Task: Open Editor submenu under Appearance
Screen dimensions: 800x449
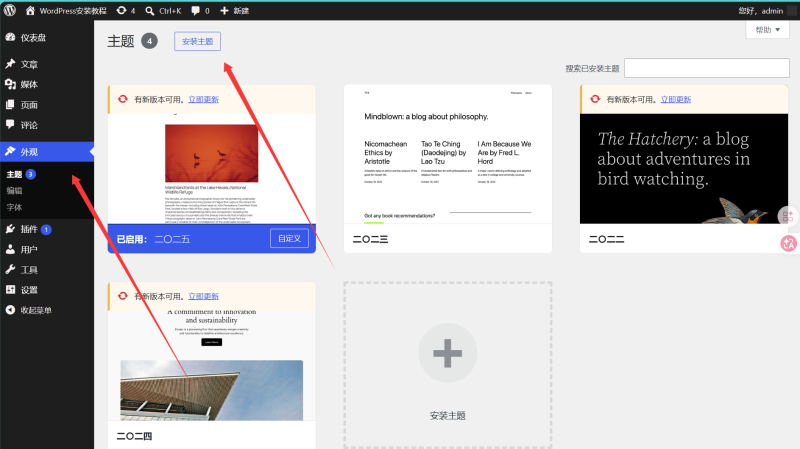Action: click(14, 190)
